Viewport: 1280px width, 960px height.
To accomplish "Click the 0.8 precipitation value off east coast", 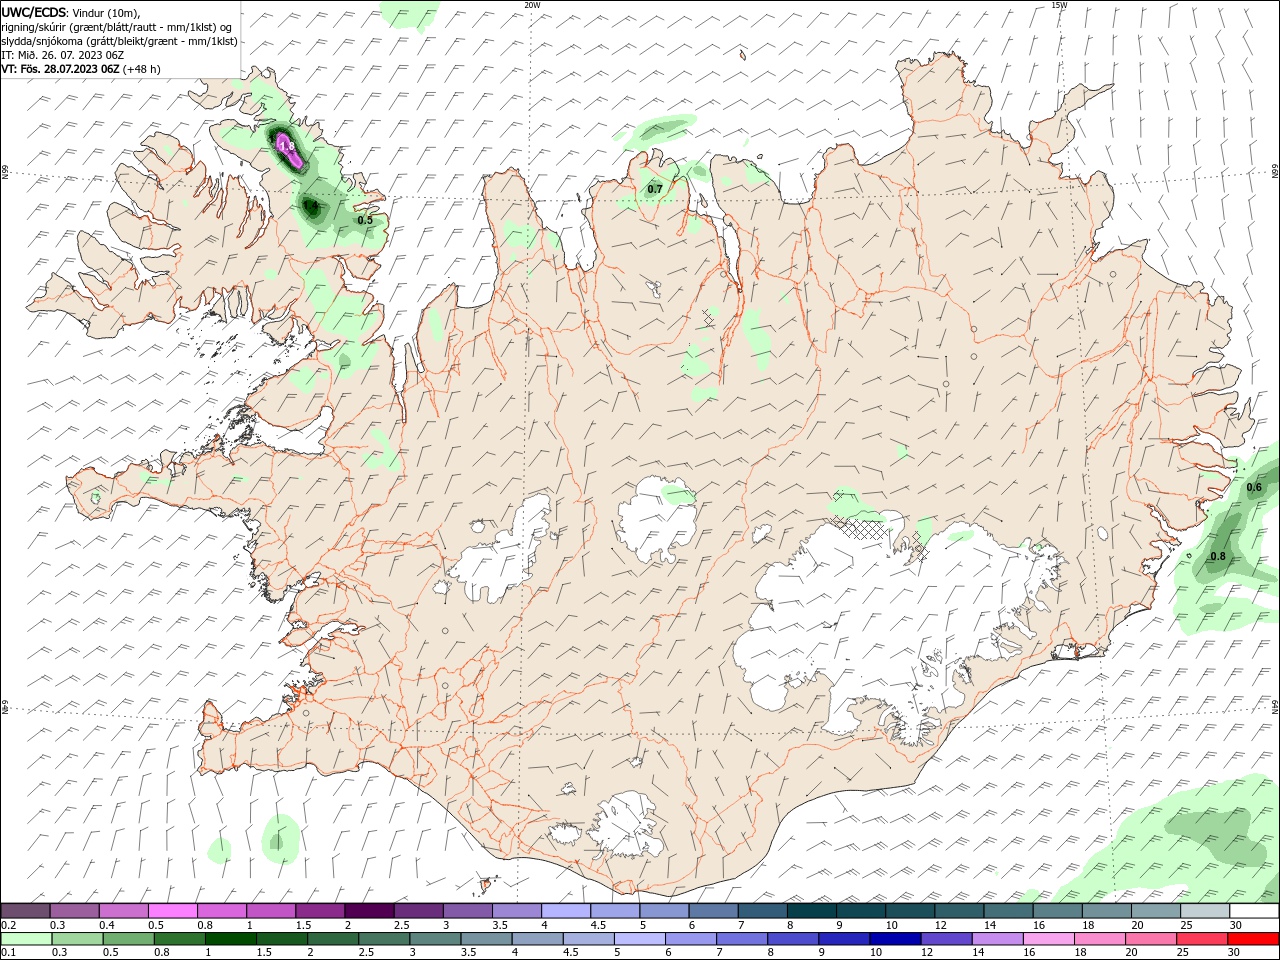I will [1217, 557].
